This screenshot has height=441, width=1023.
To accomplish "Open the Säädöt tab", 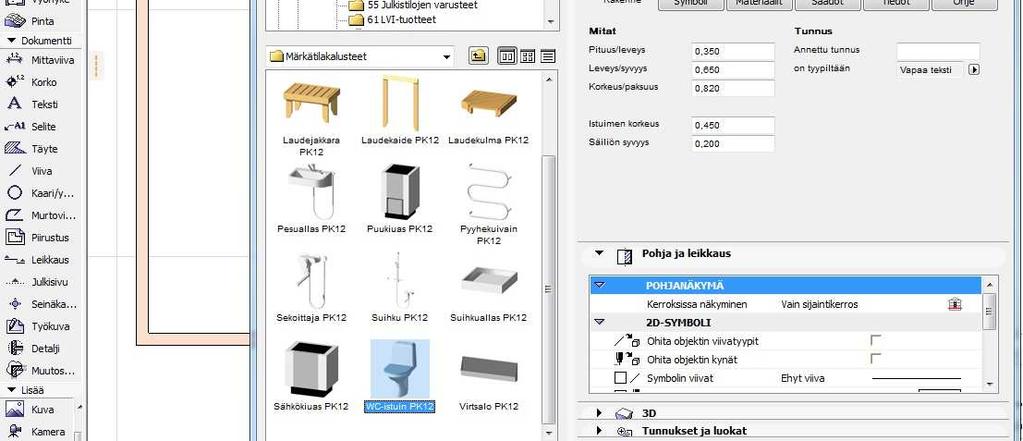I will (x=827, y=3).
